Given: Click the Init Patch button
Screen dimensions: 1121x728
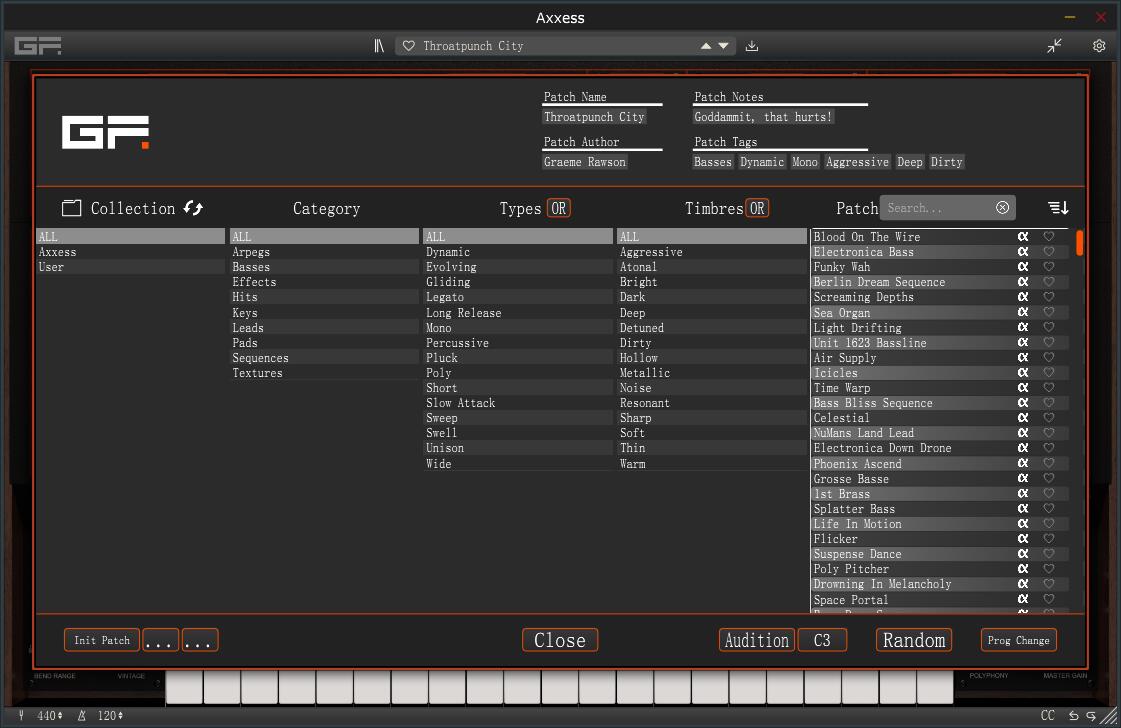Looking at the screenshot, I should point(102,640).
